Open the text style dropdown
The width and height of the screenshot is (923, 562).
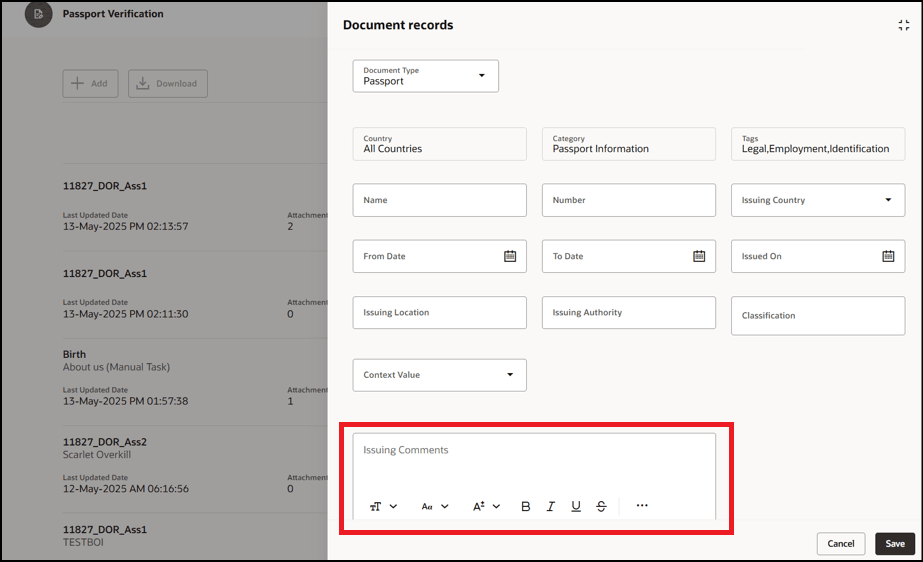[383, 506]
